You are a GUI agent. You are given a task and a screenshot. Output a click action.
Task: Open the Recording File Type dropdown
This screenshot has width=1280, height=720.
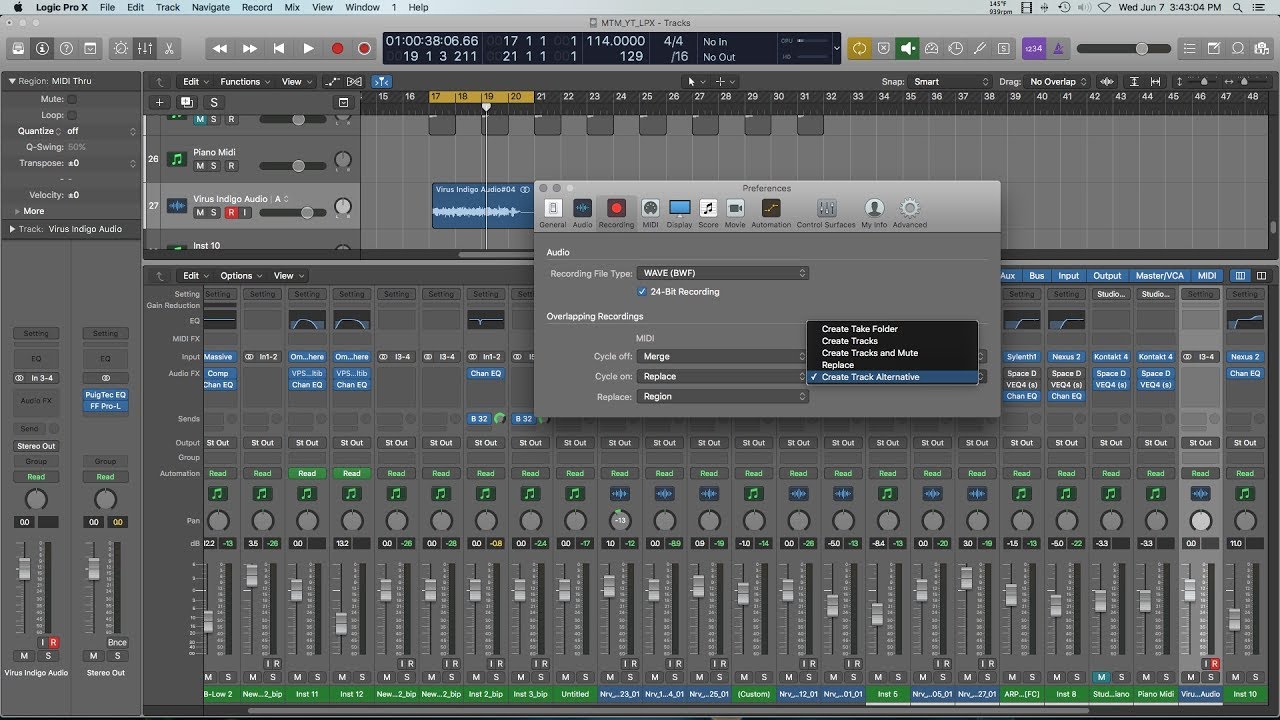pyautogui.click(x=724, y=273)
